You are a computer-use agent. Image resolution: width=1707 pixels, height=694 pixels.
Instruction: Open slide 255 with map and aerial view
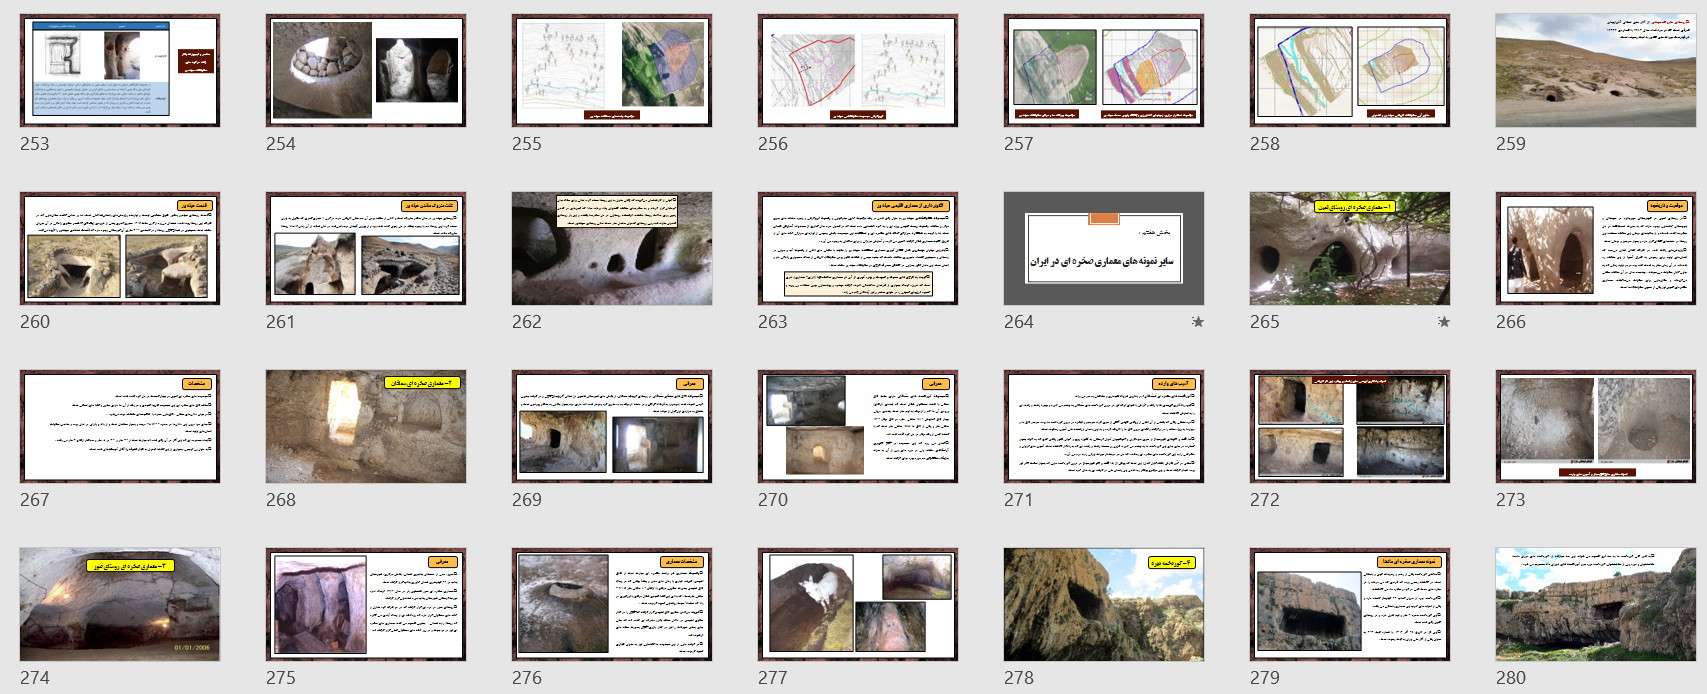(612, 71)
